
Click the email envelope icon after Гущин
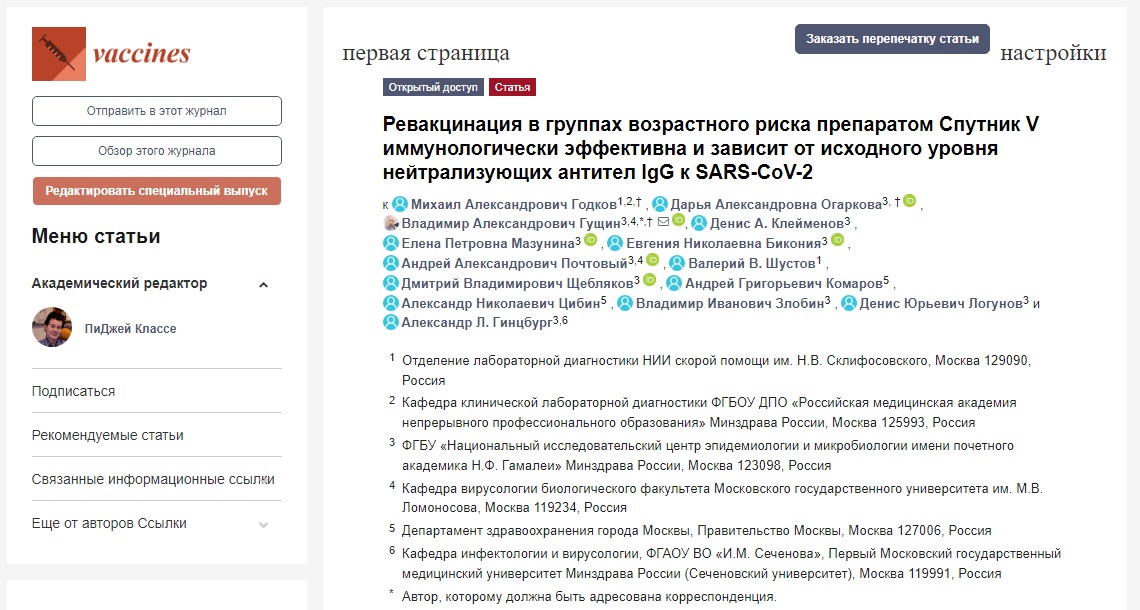(663, 221)
